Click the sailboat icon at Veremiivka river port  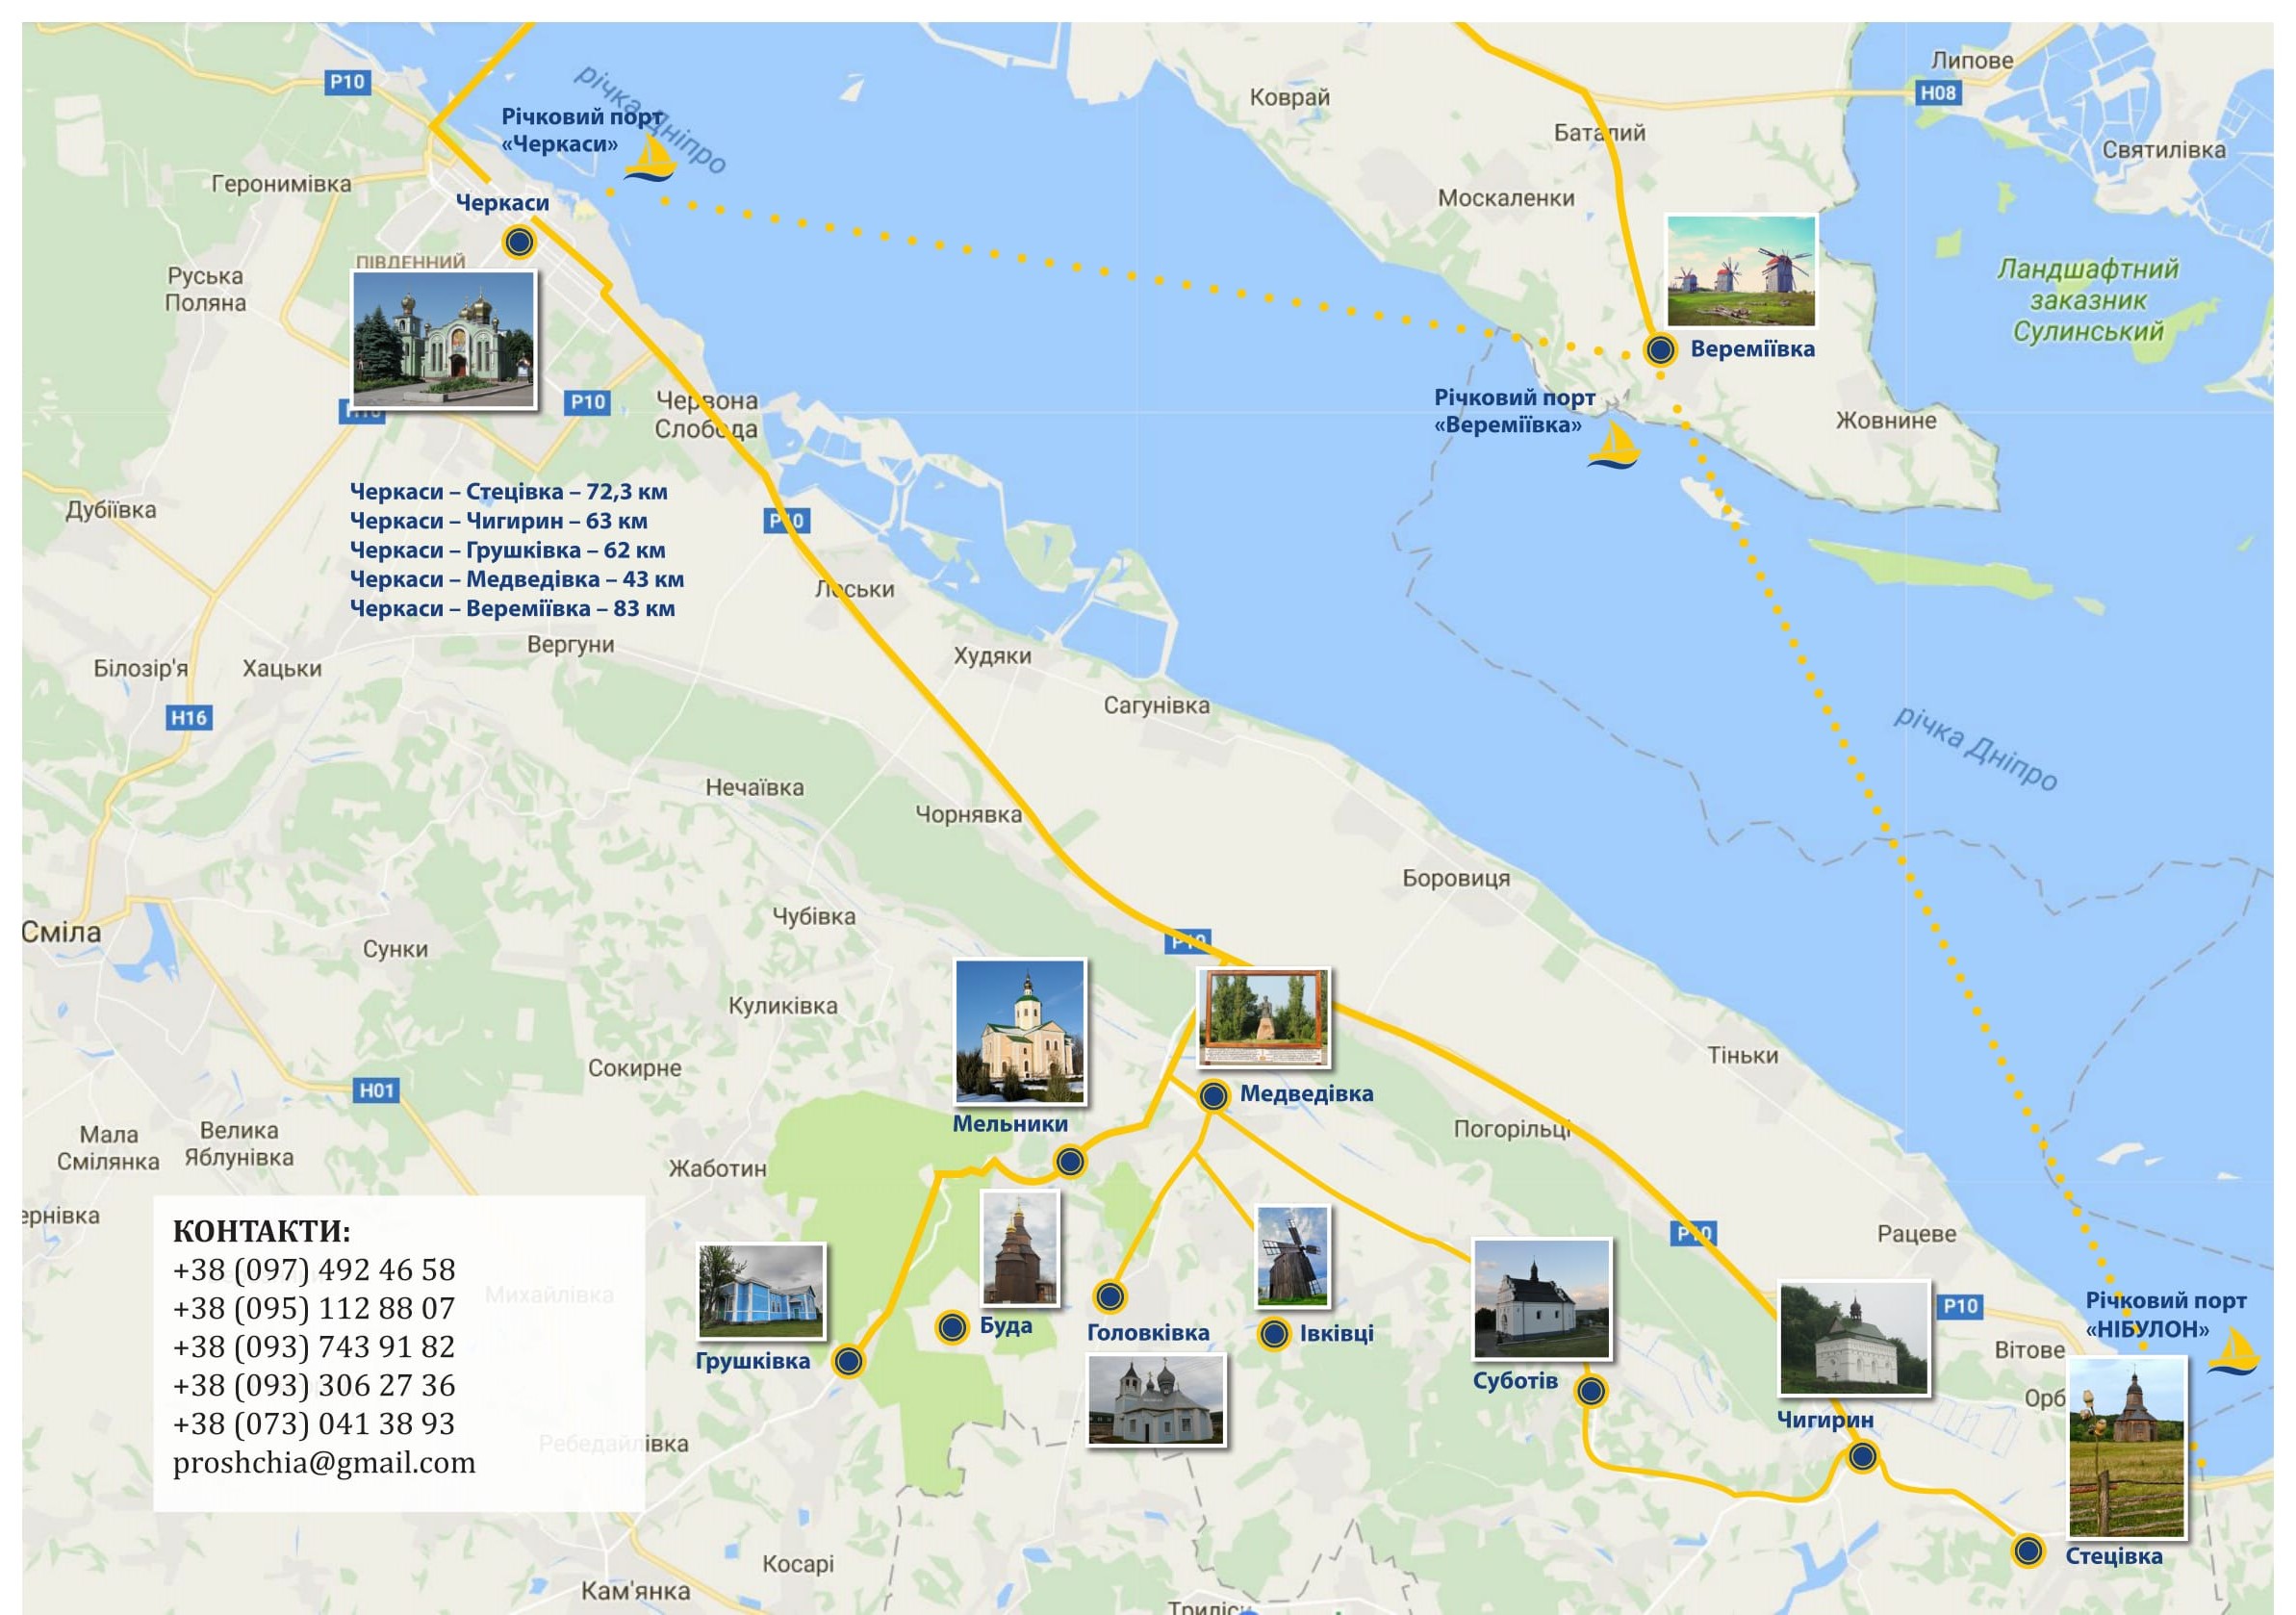1614,446
